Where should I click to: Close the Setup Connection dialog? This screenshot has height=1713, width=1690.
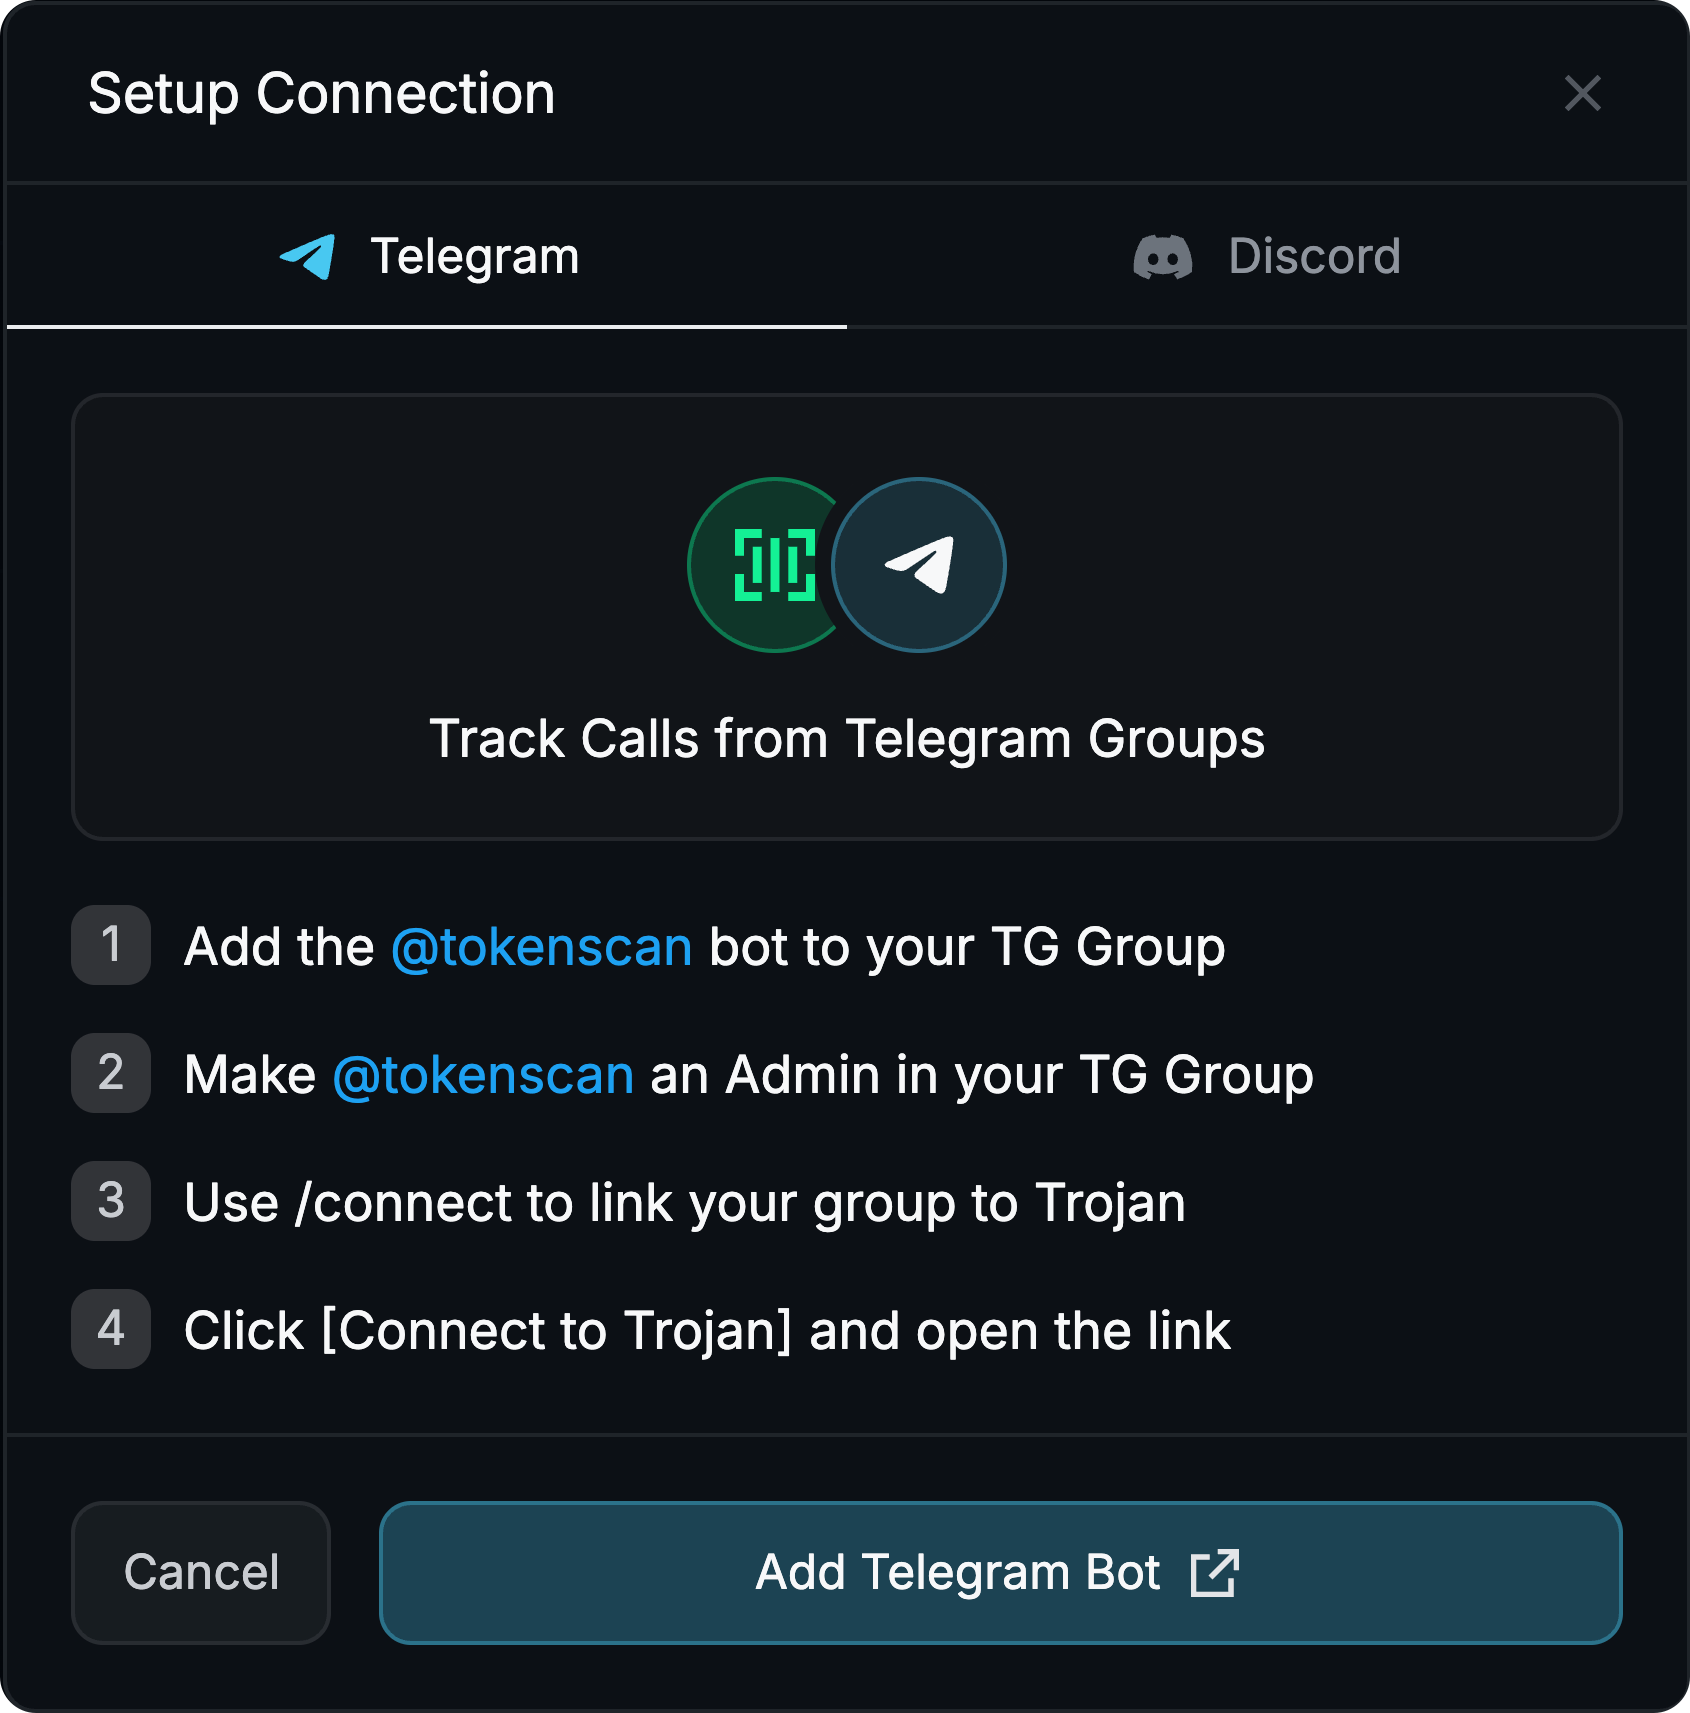tap(1583, 95)
